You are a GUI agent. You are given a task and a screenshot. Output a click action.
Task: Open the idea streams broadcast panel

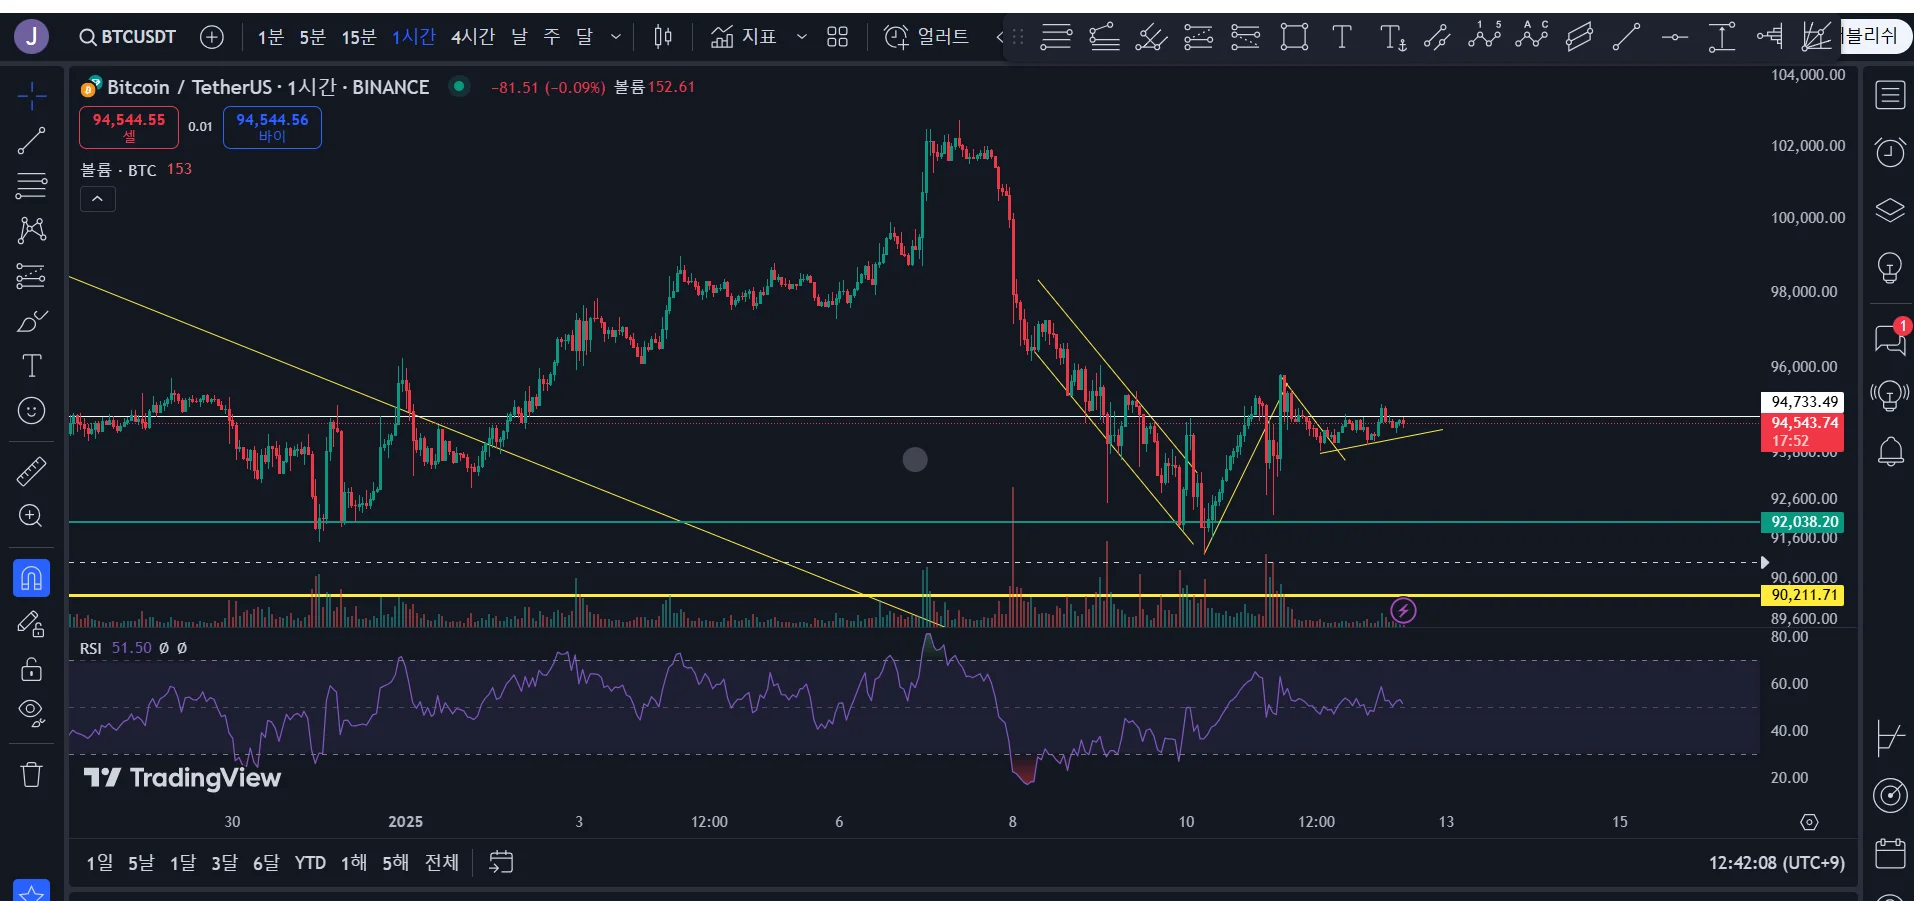point(1890,396)
